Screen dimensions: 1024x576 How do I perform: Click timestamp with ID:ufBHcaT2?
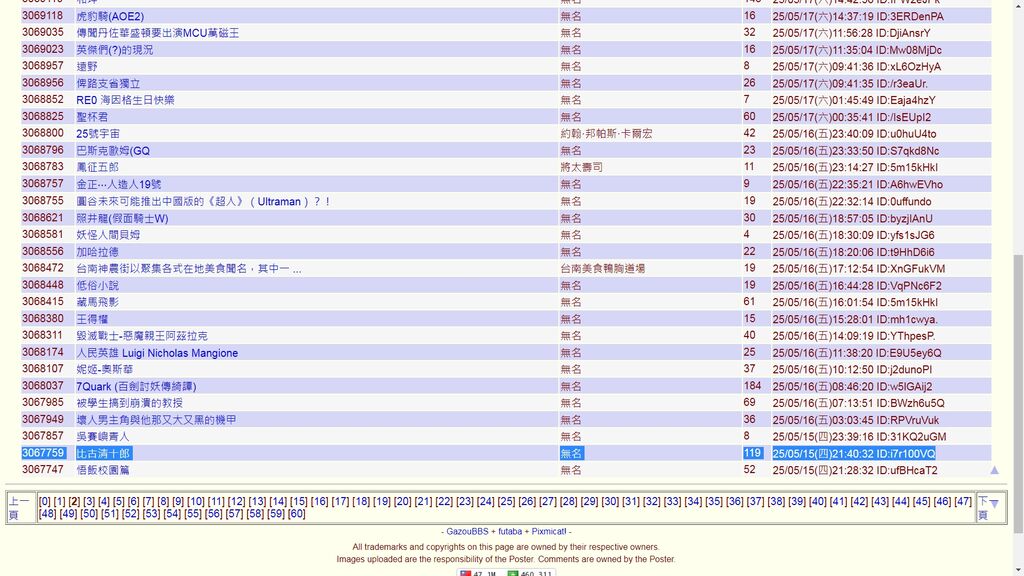tap(855, 470)
